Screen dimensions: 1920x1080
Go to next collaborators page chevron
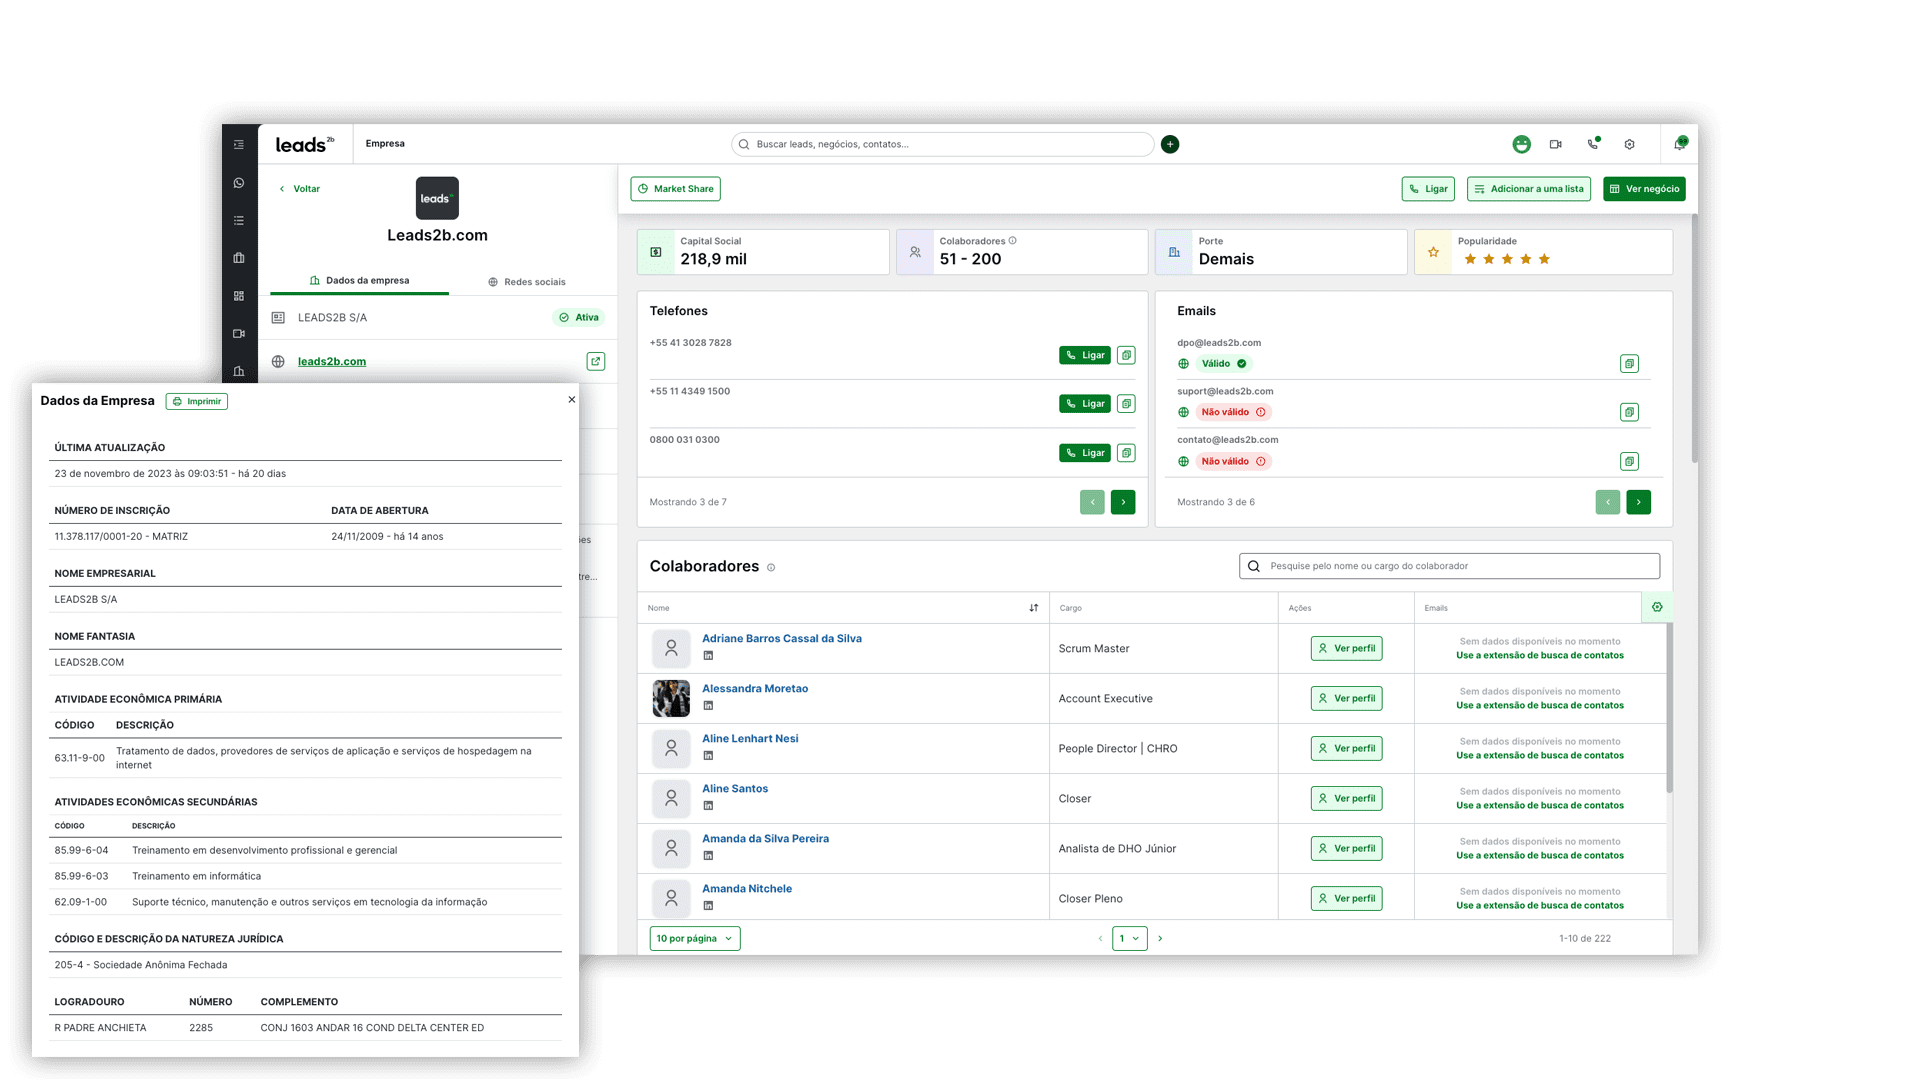[1160, 938]
